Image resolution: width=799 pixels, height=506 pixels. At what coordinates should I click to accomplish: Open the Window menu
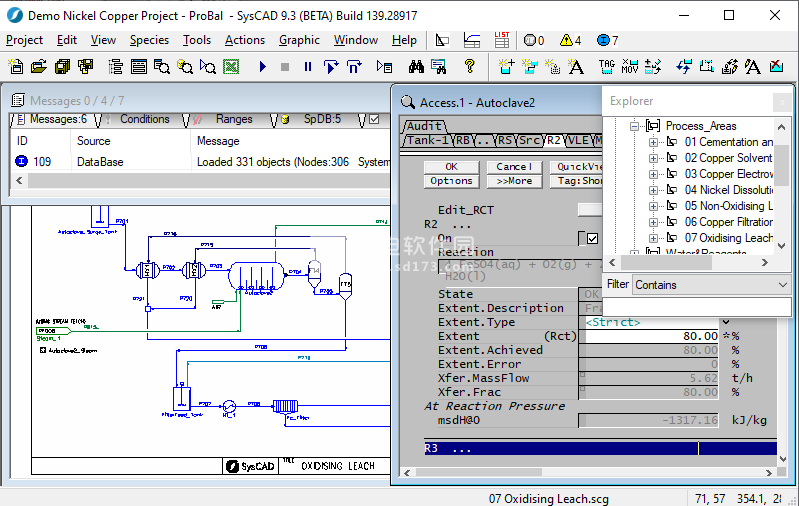point(356,40)
